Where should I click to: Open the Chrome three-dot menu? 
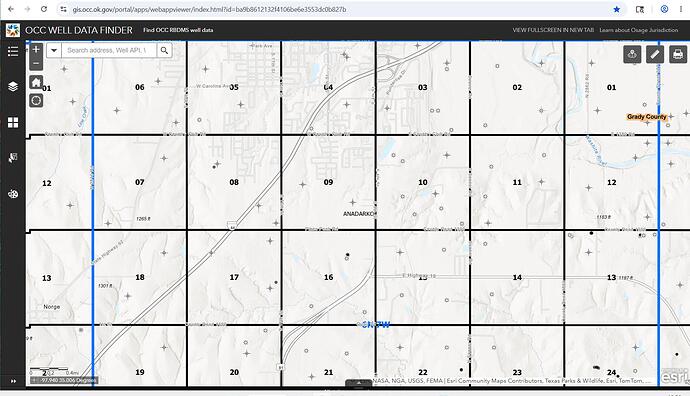coord(680,9)
